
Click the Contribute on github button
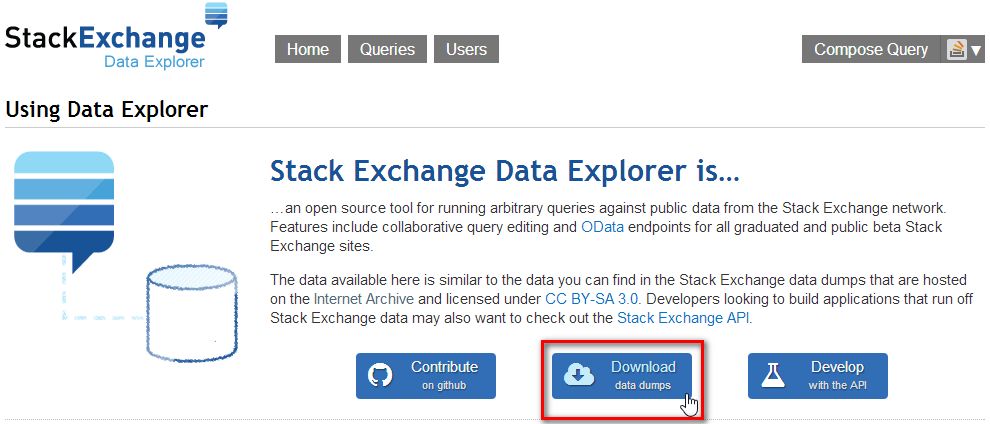(426, 375)
